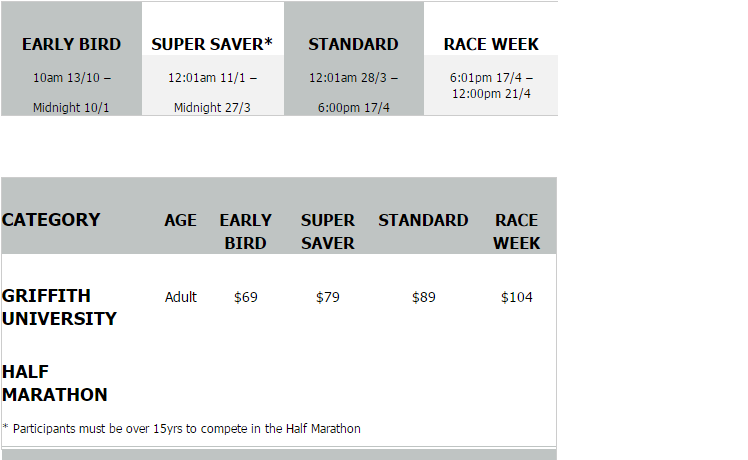748x460 pixels.
Task: Click the date range 10am 13/10 – Midnight 10/1
Action: [x=72, y=93]
